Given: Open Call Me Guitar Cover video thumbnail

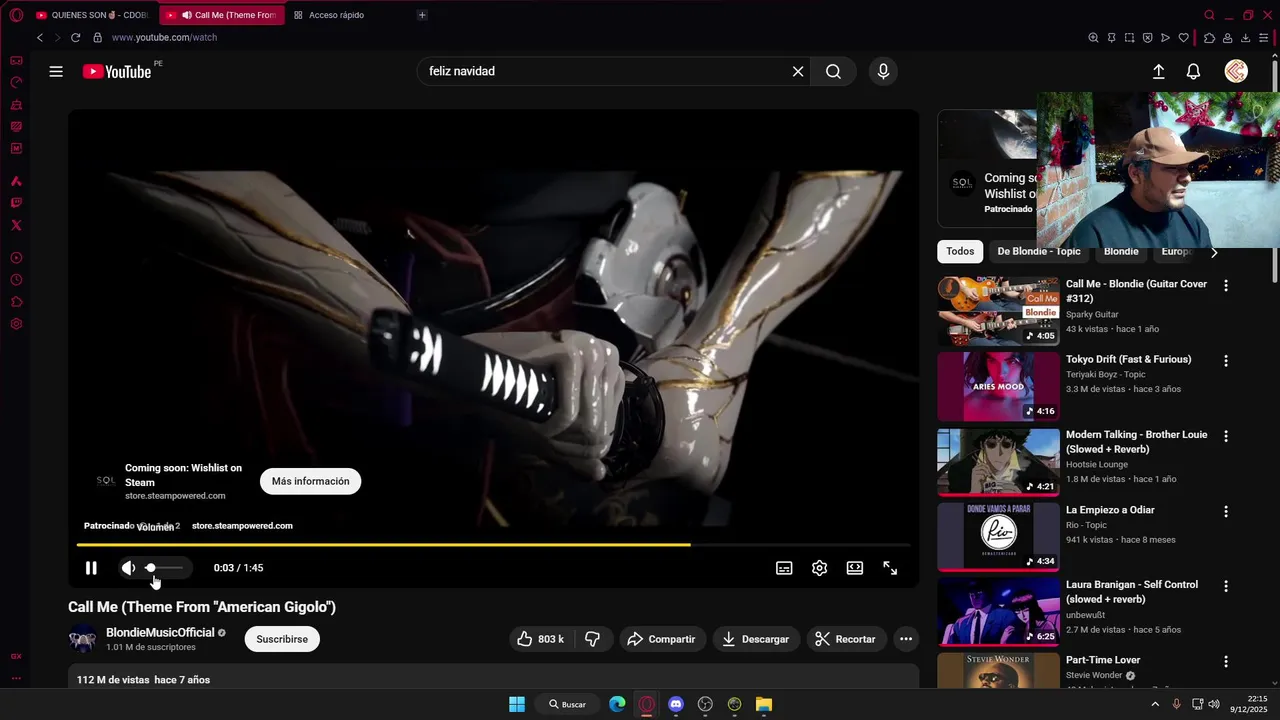Looking at the screenshot, I should click(x=998, y=311).
